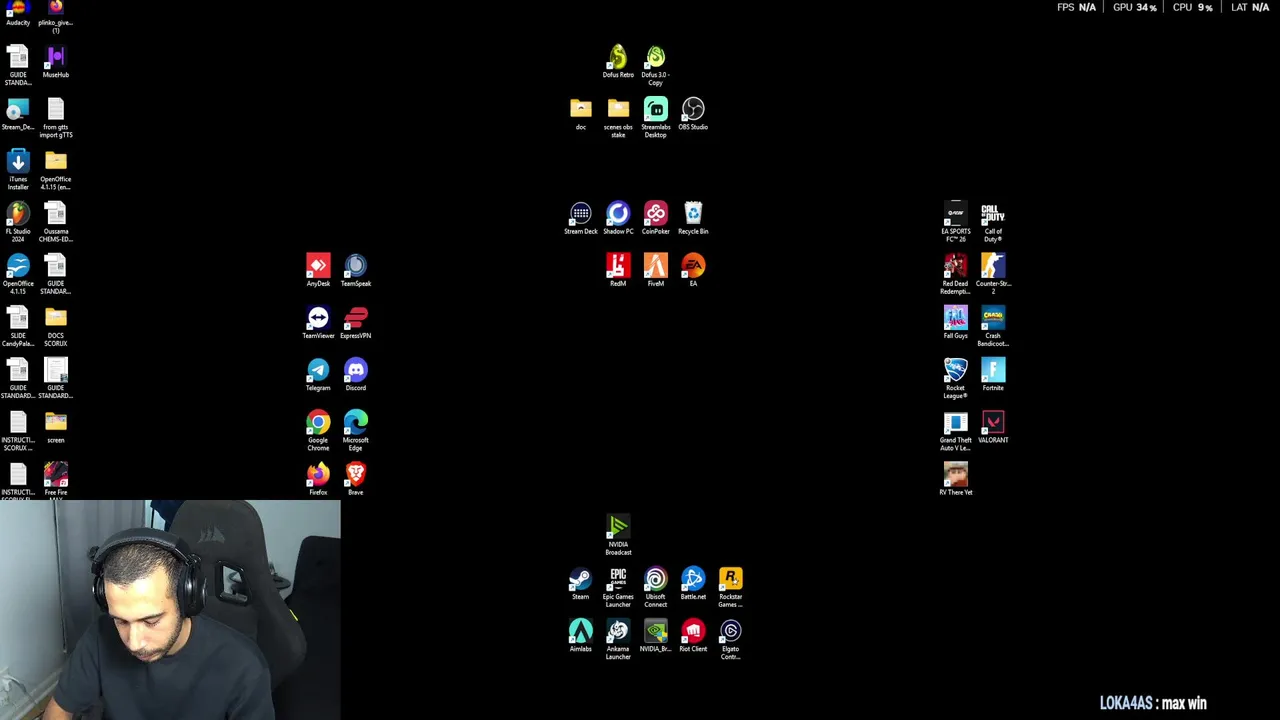Launch Riot Client shortcut
The image size is (1280, 720).
tap(693, 635)
